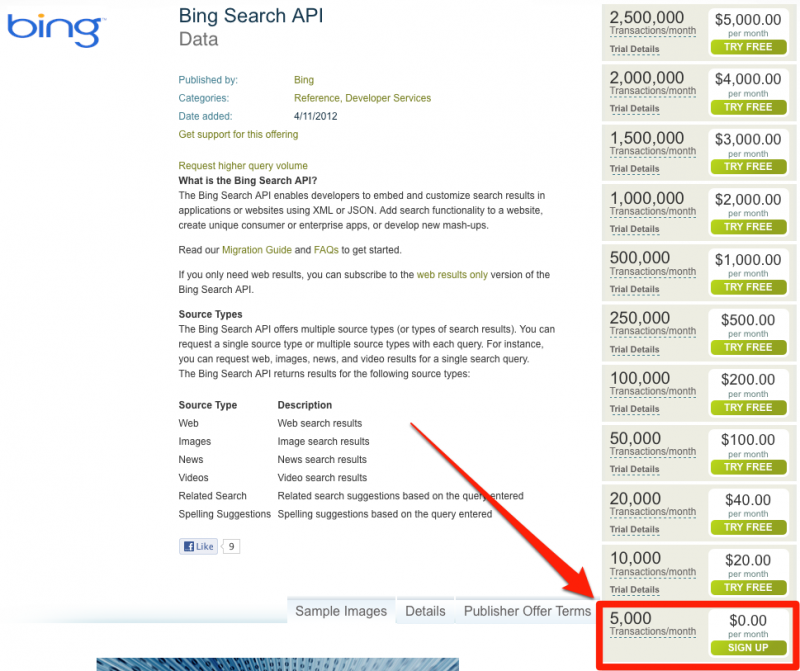Open Trial Details for 20,000 transactions plan

tap(635, 530)
